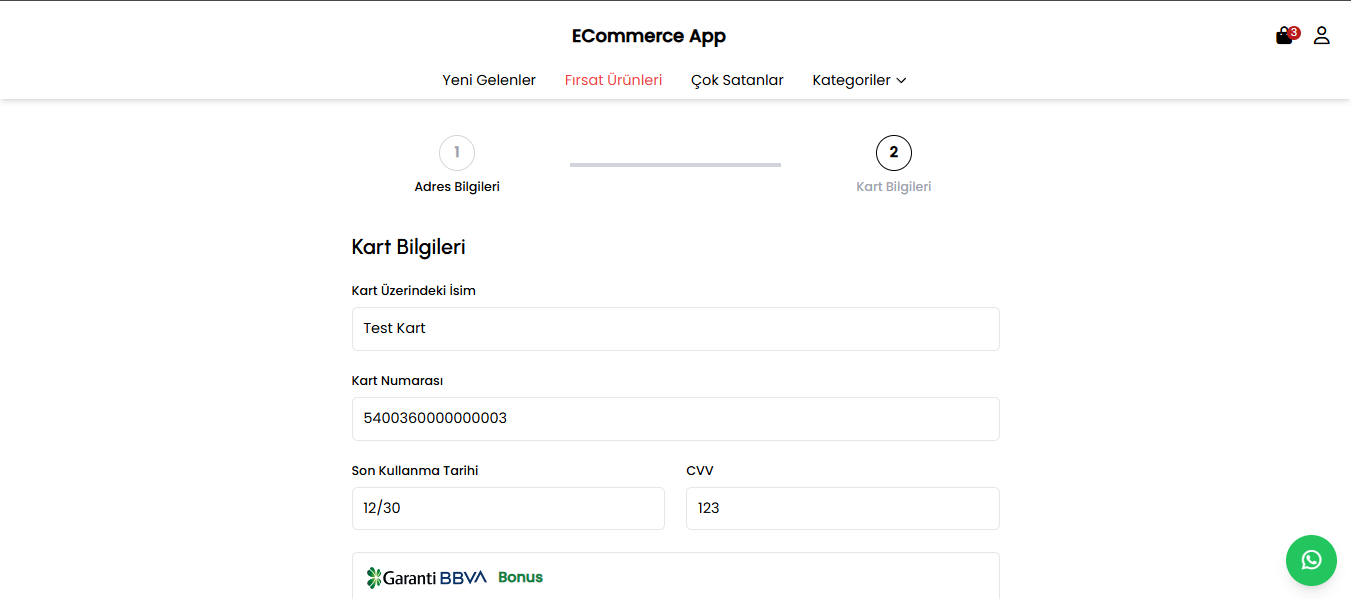Screen dimensions: 1351x599
Task: Click the Kart Bilgileri step label
Action: (x=893, y=187)
